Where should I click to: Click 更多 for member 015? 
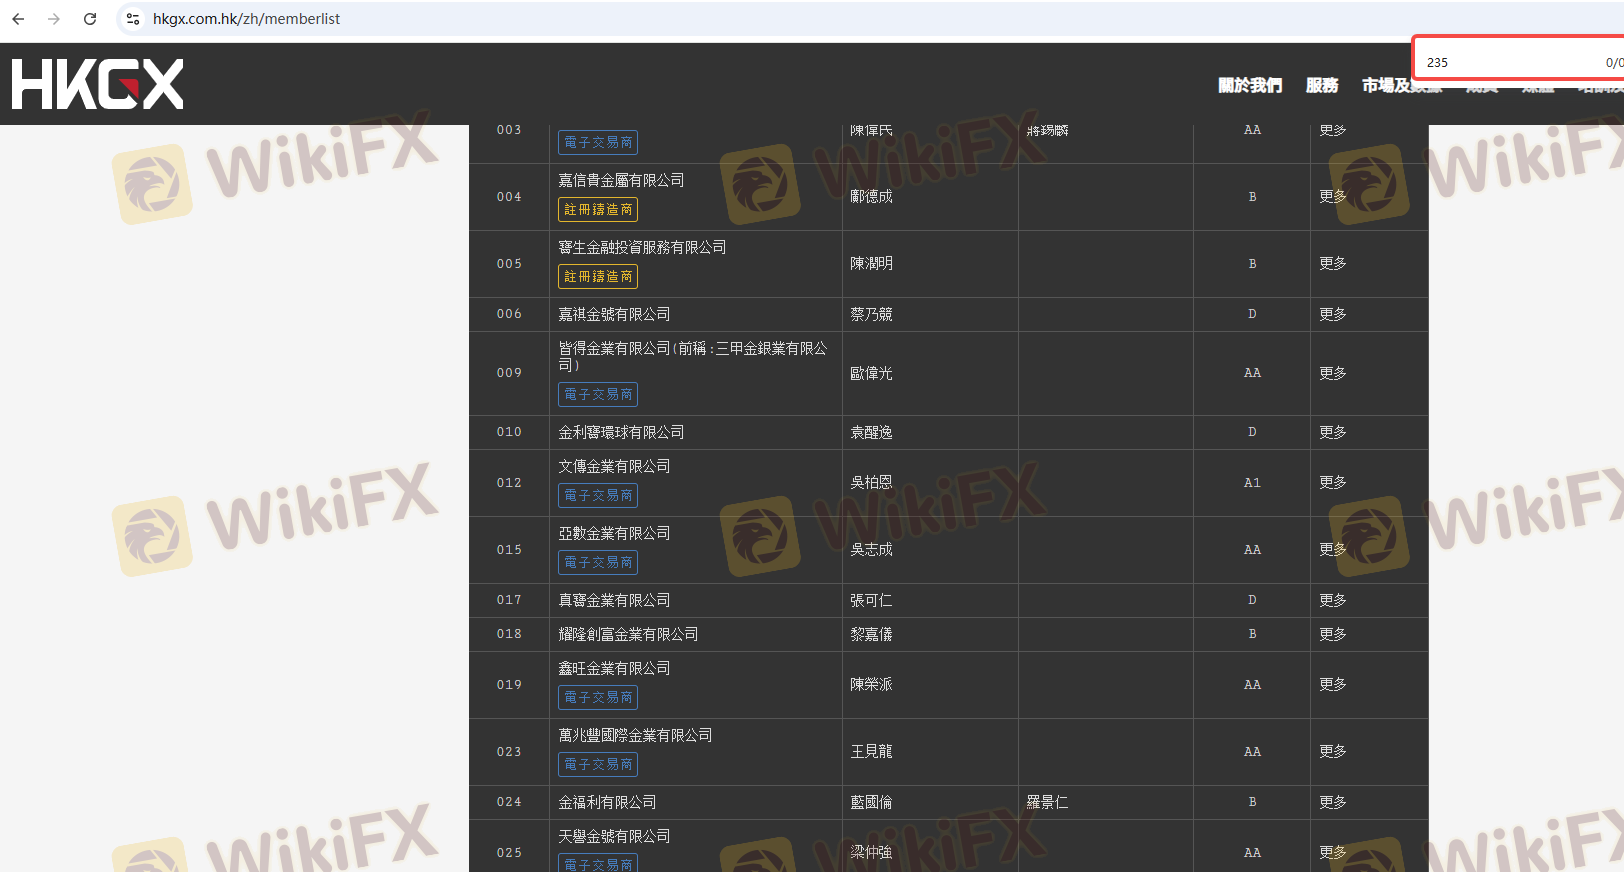click(1333, 550)
